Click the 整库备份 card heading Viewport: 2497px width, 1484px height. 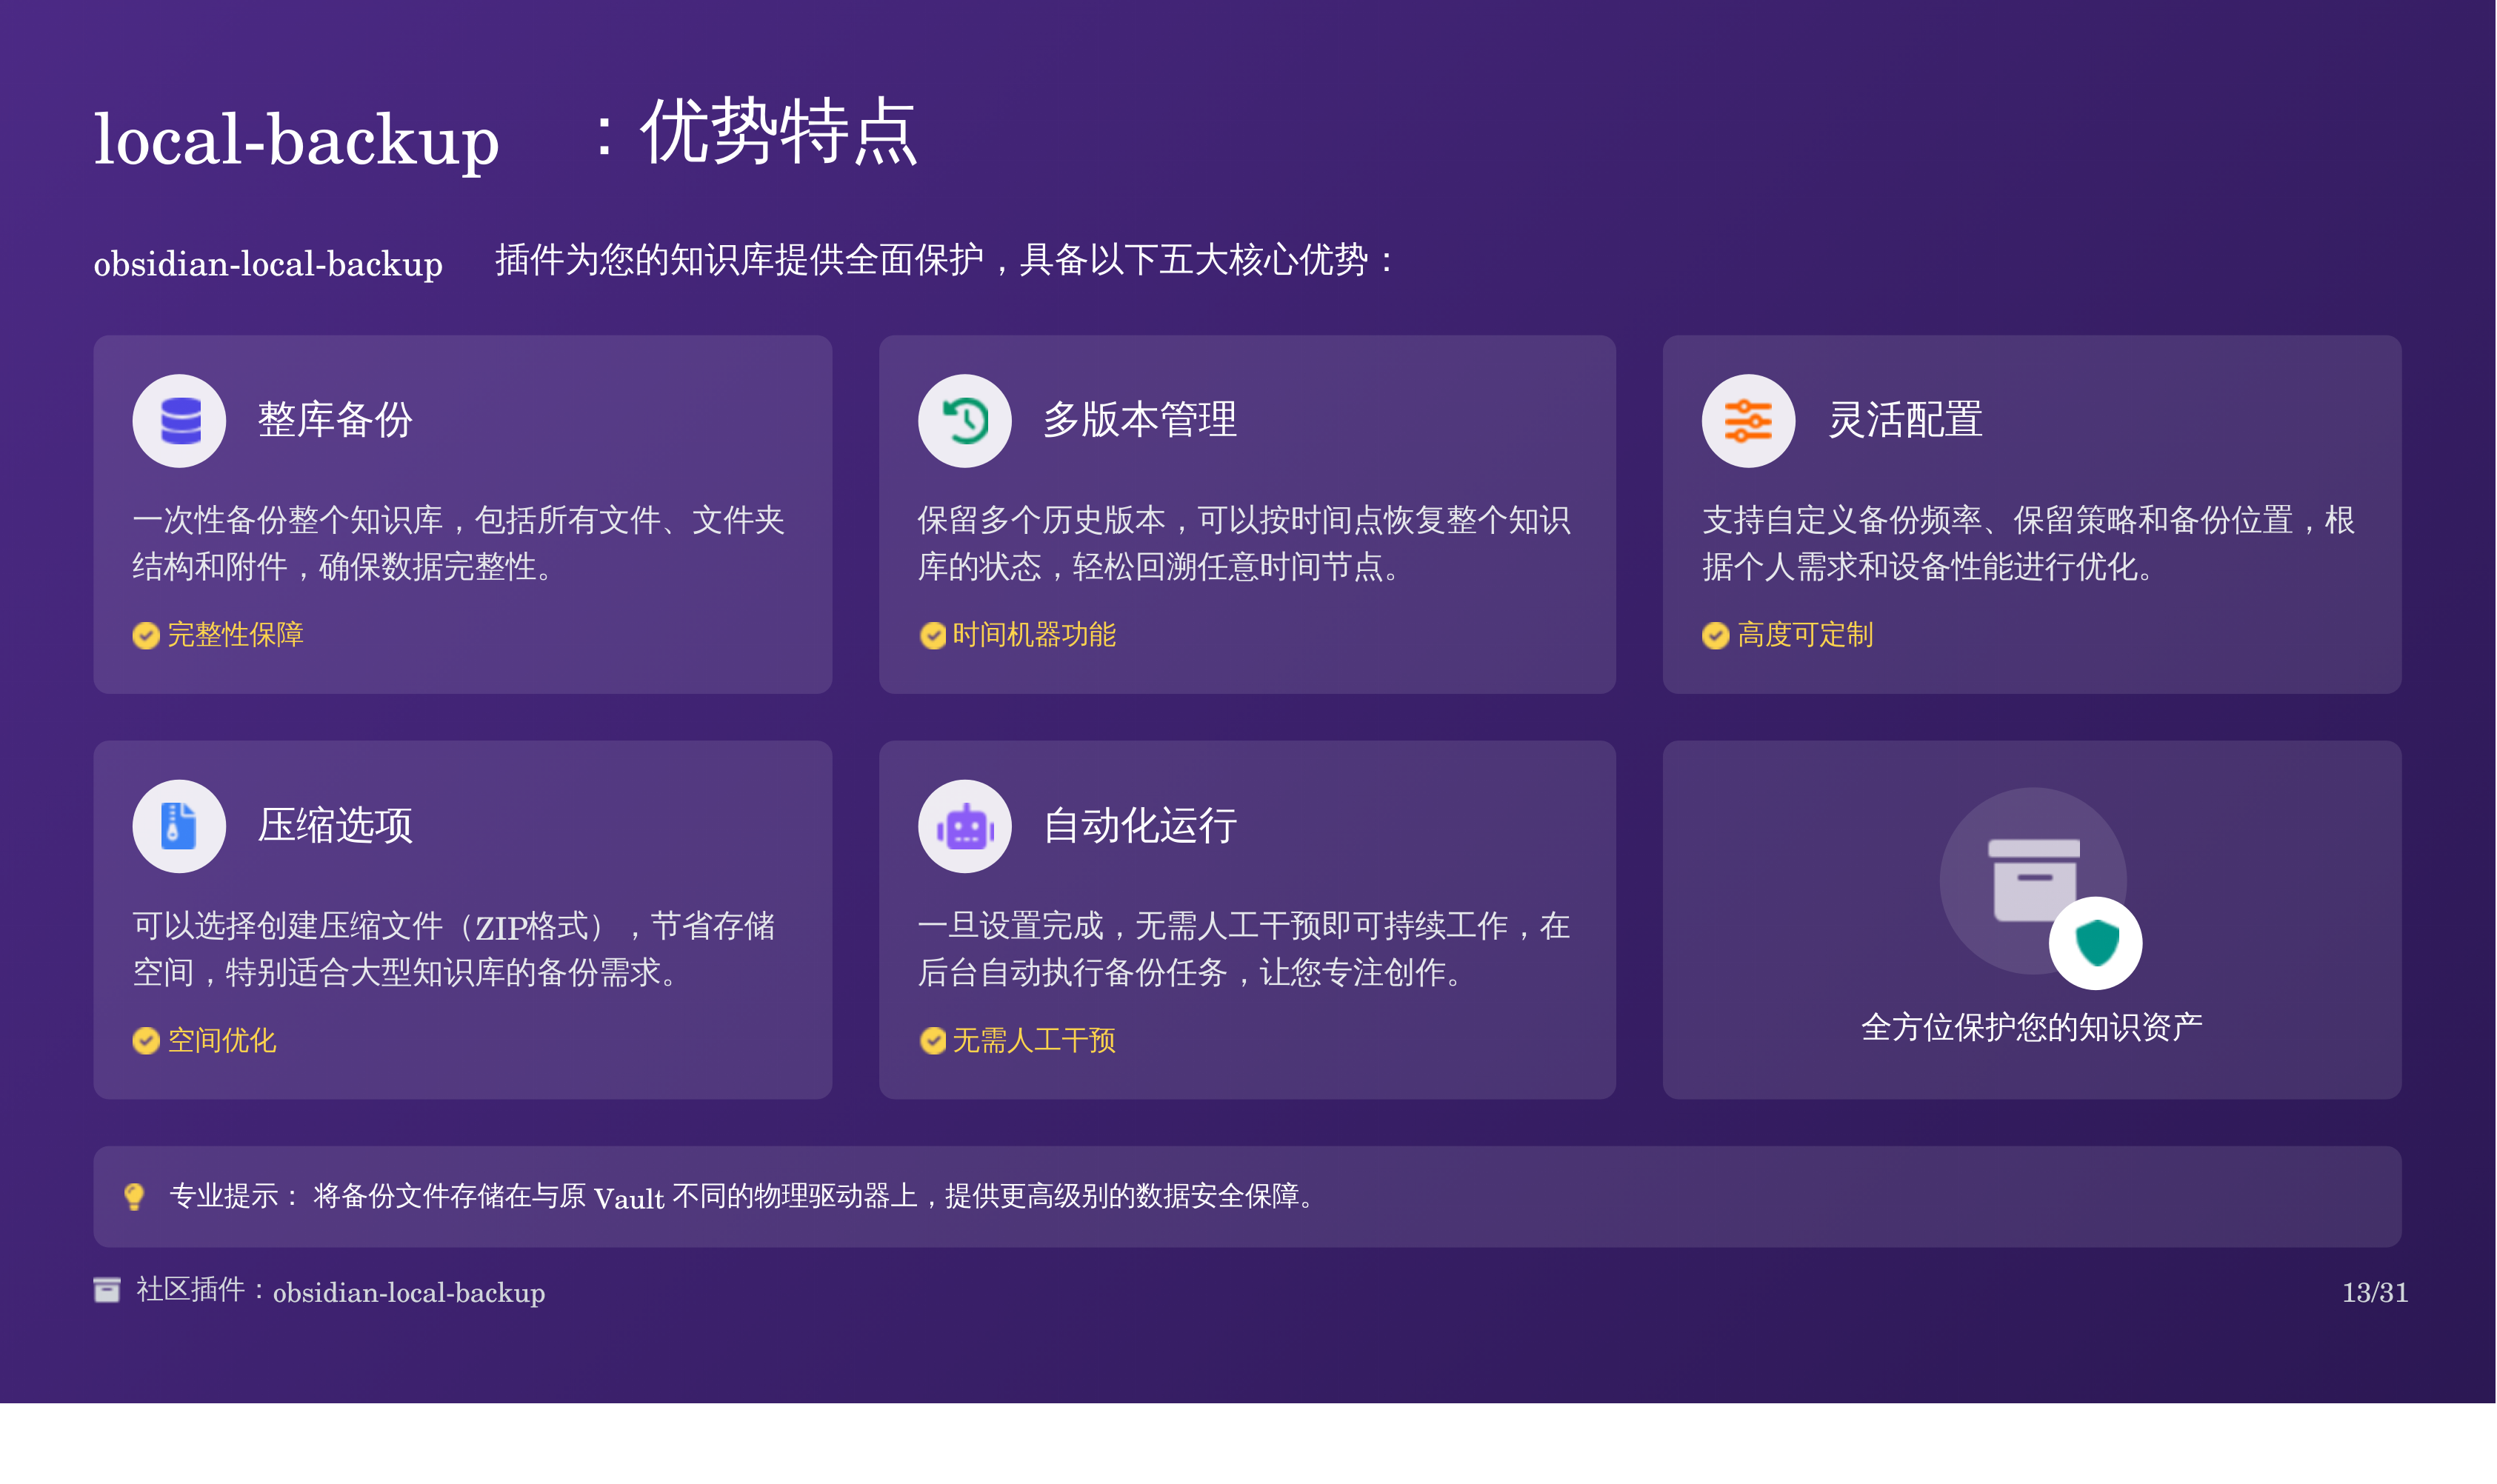335,420
